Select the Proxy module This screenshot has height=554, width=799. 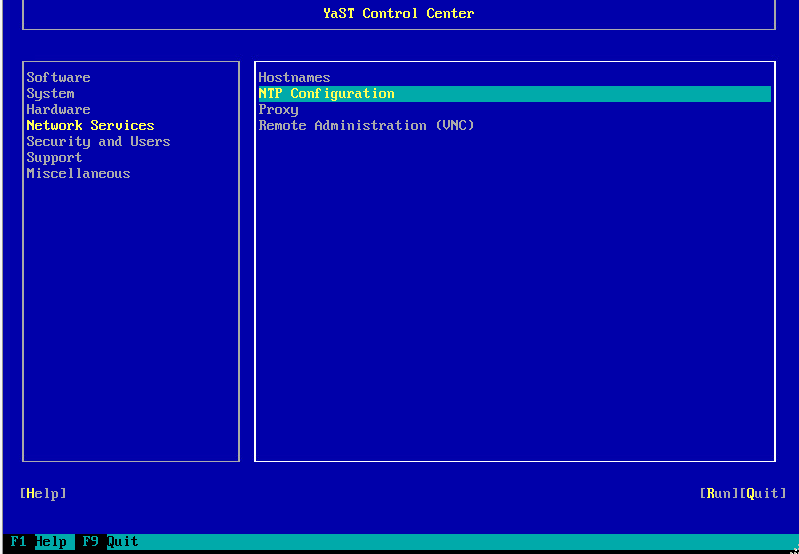click(x=278, y=110)
